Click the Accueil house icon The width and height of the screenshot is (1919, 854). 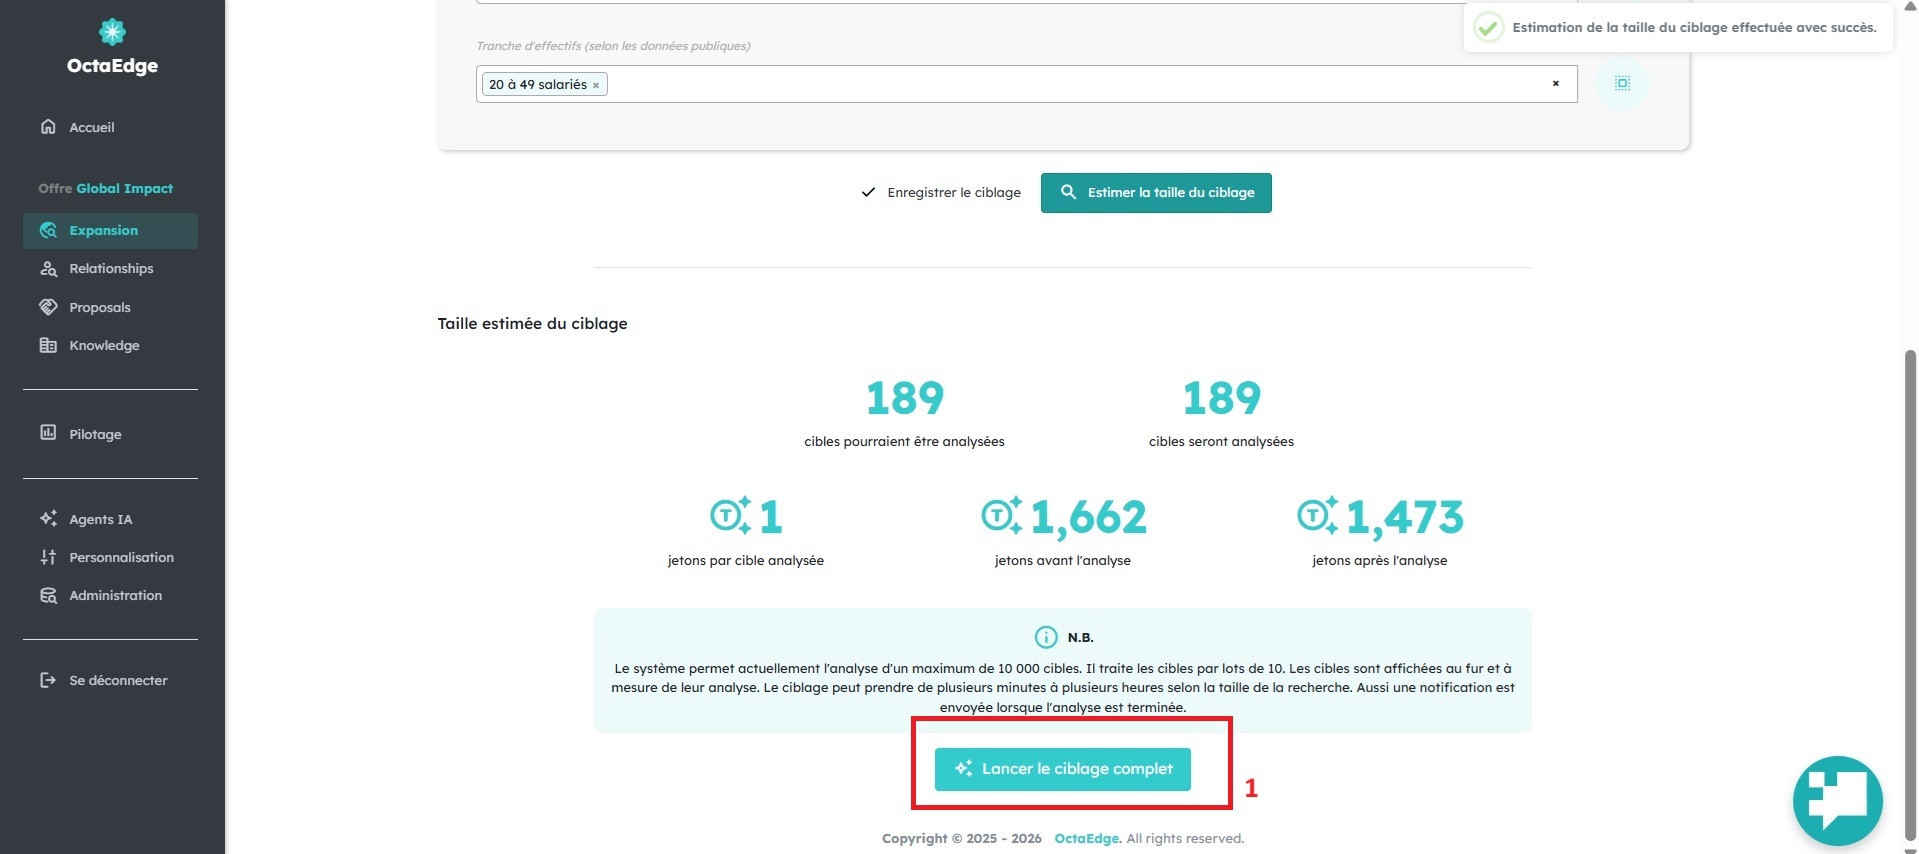(x=48, y=126)
